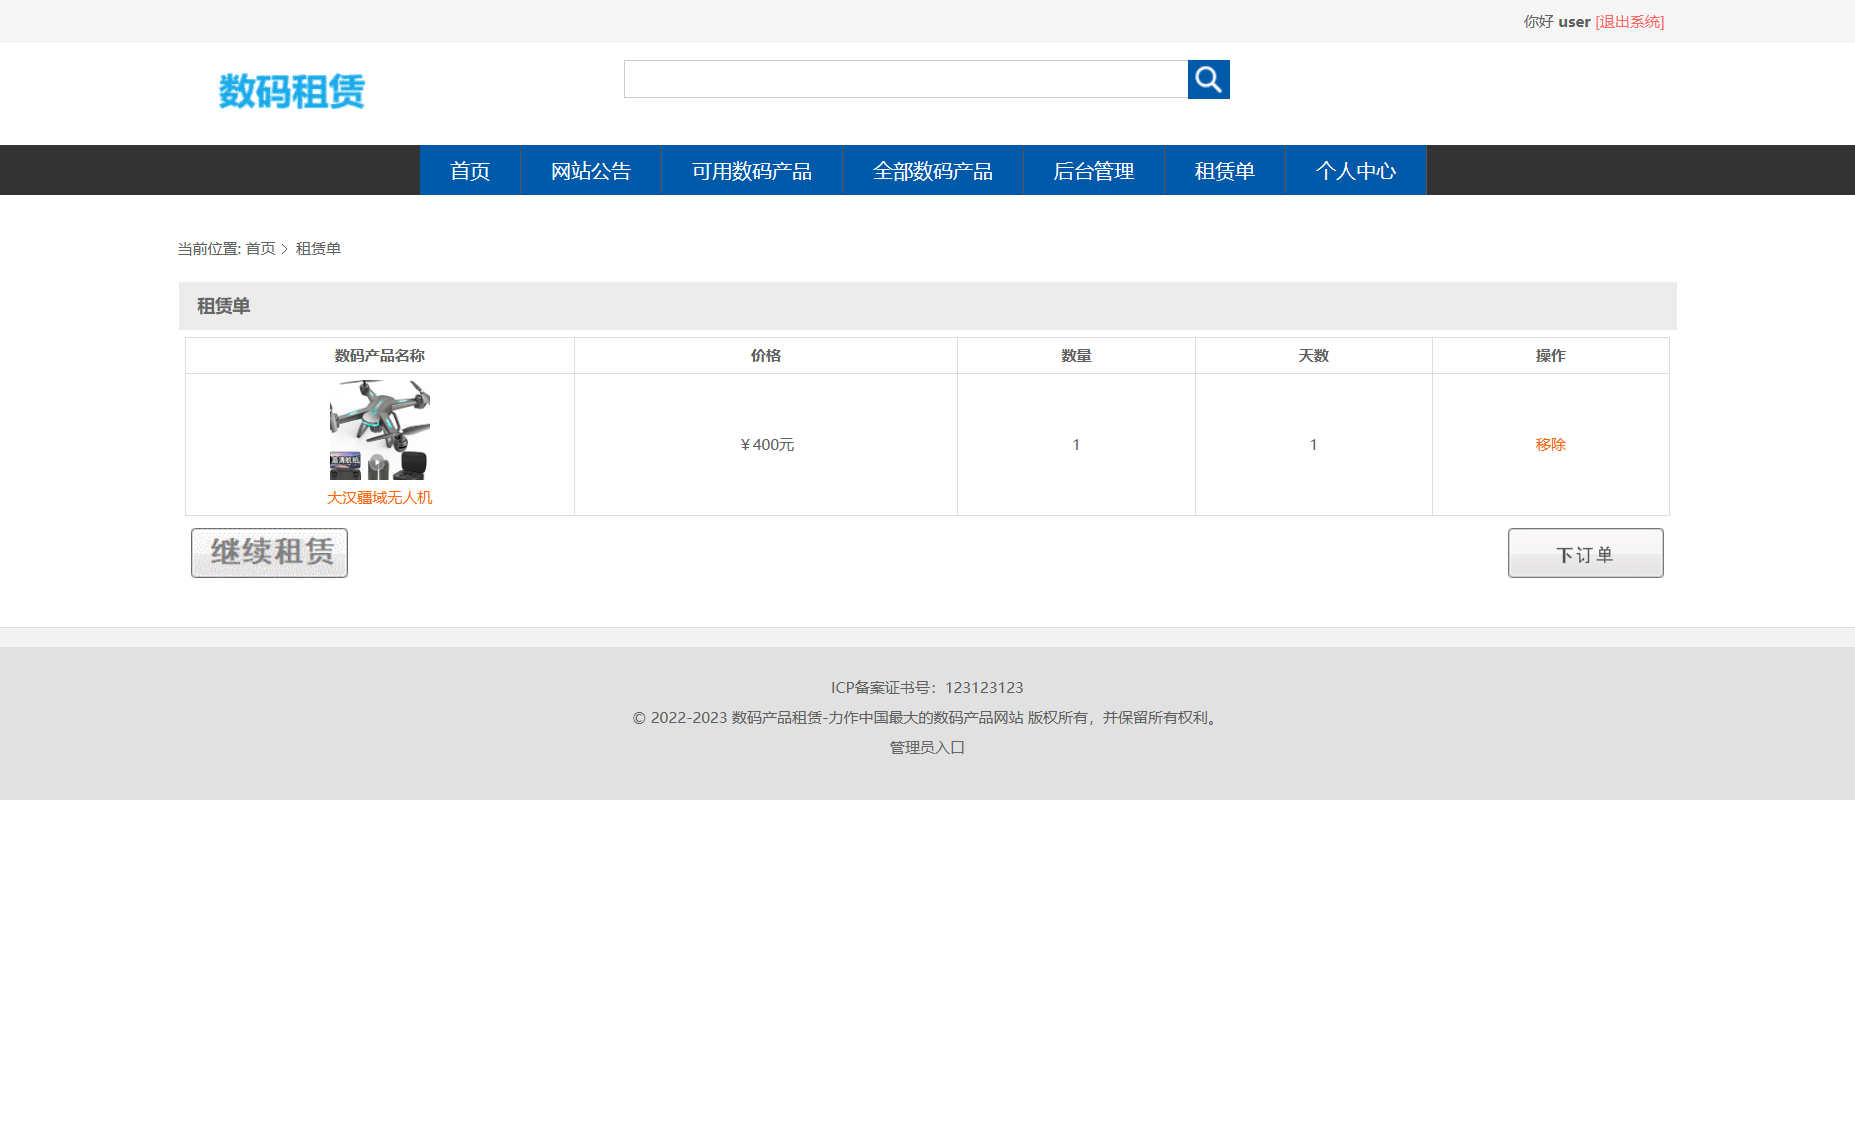Click 租赁单 in the breadcrumb trail
The height and width of the screenshot is (1139, 1855).
318,248
